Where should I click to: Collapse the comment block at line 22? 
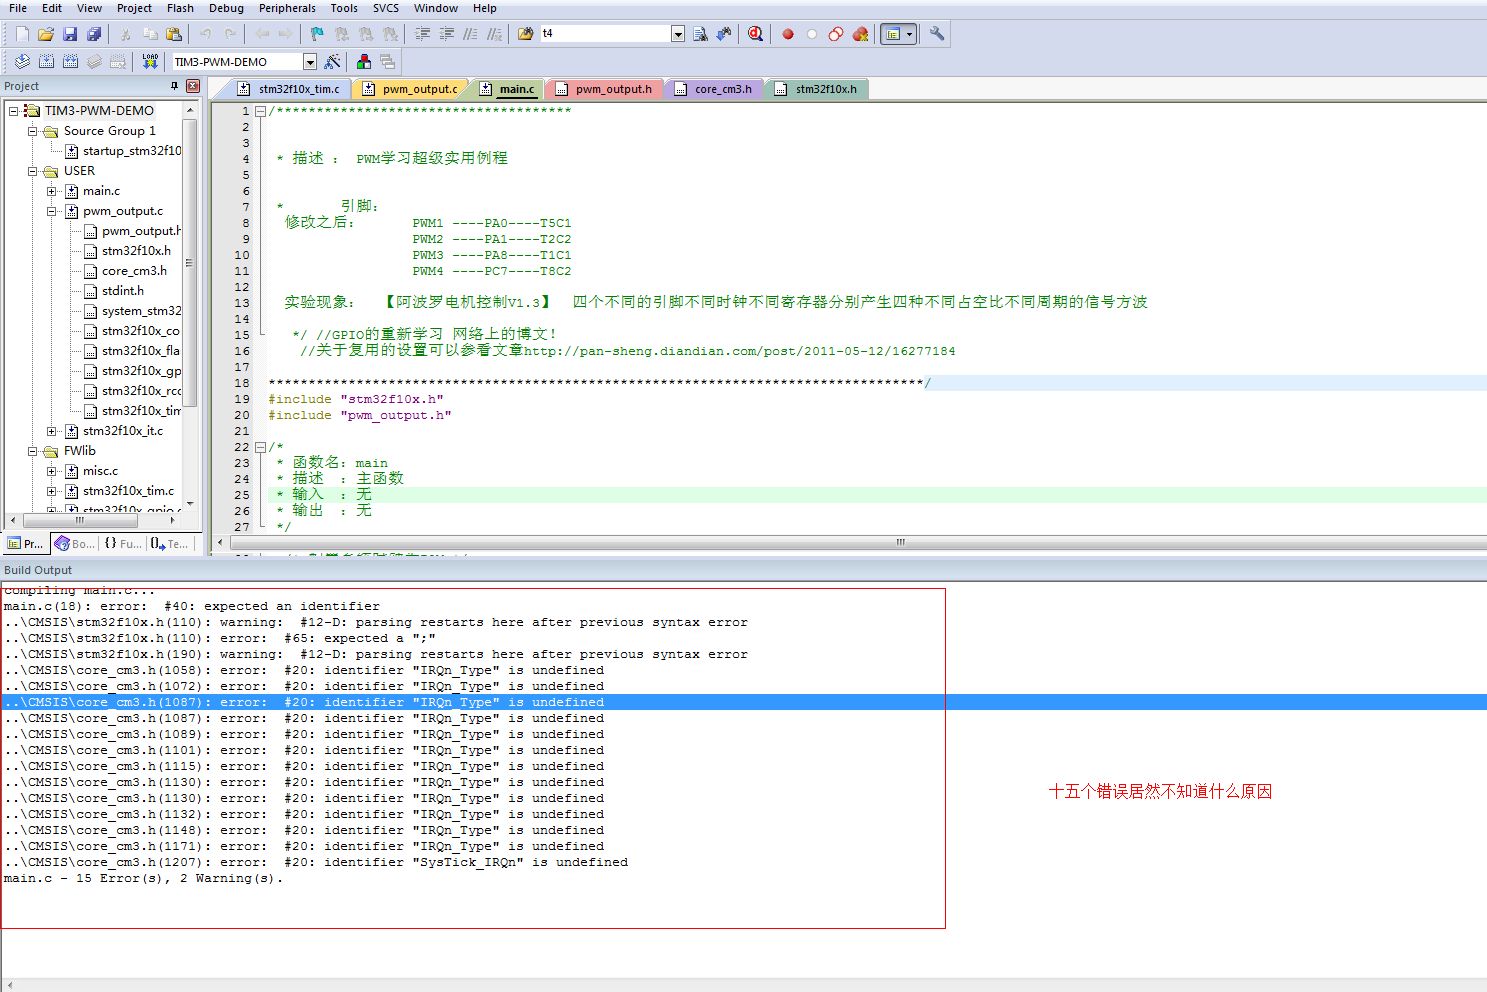coord(260,447)
